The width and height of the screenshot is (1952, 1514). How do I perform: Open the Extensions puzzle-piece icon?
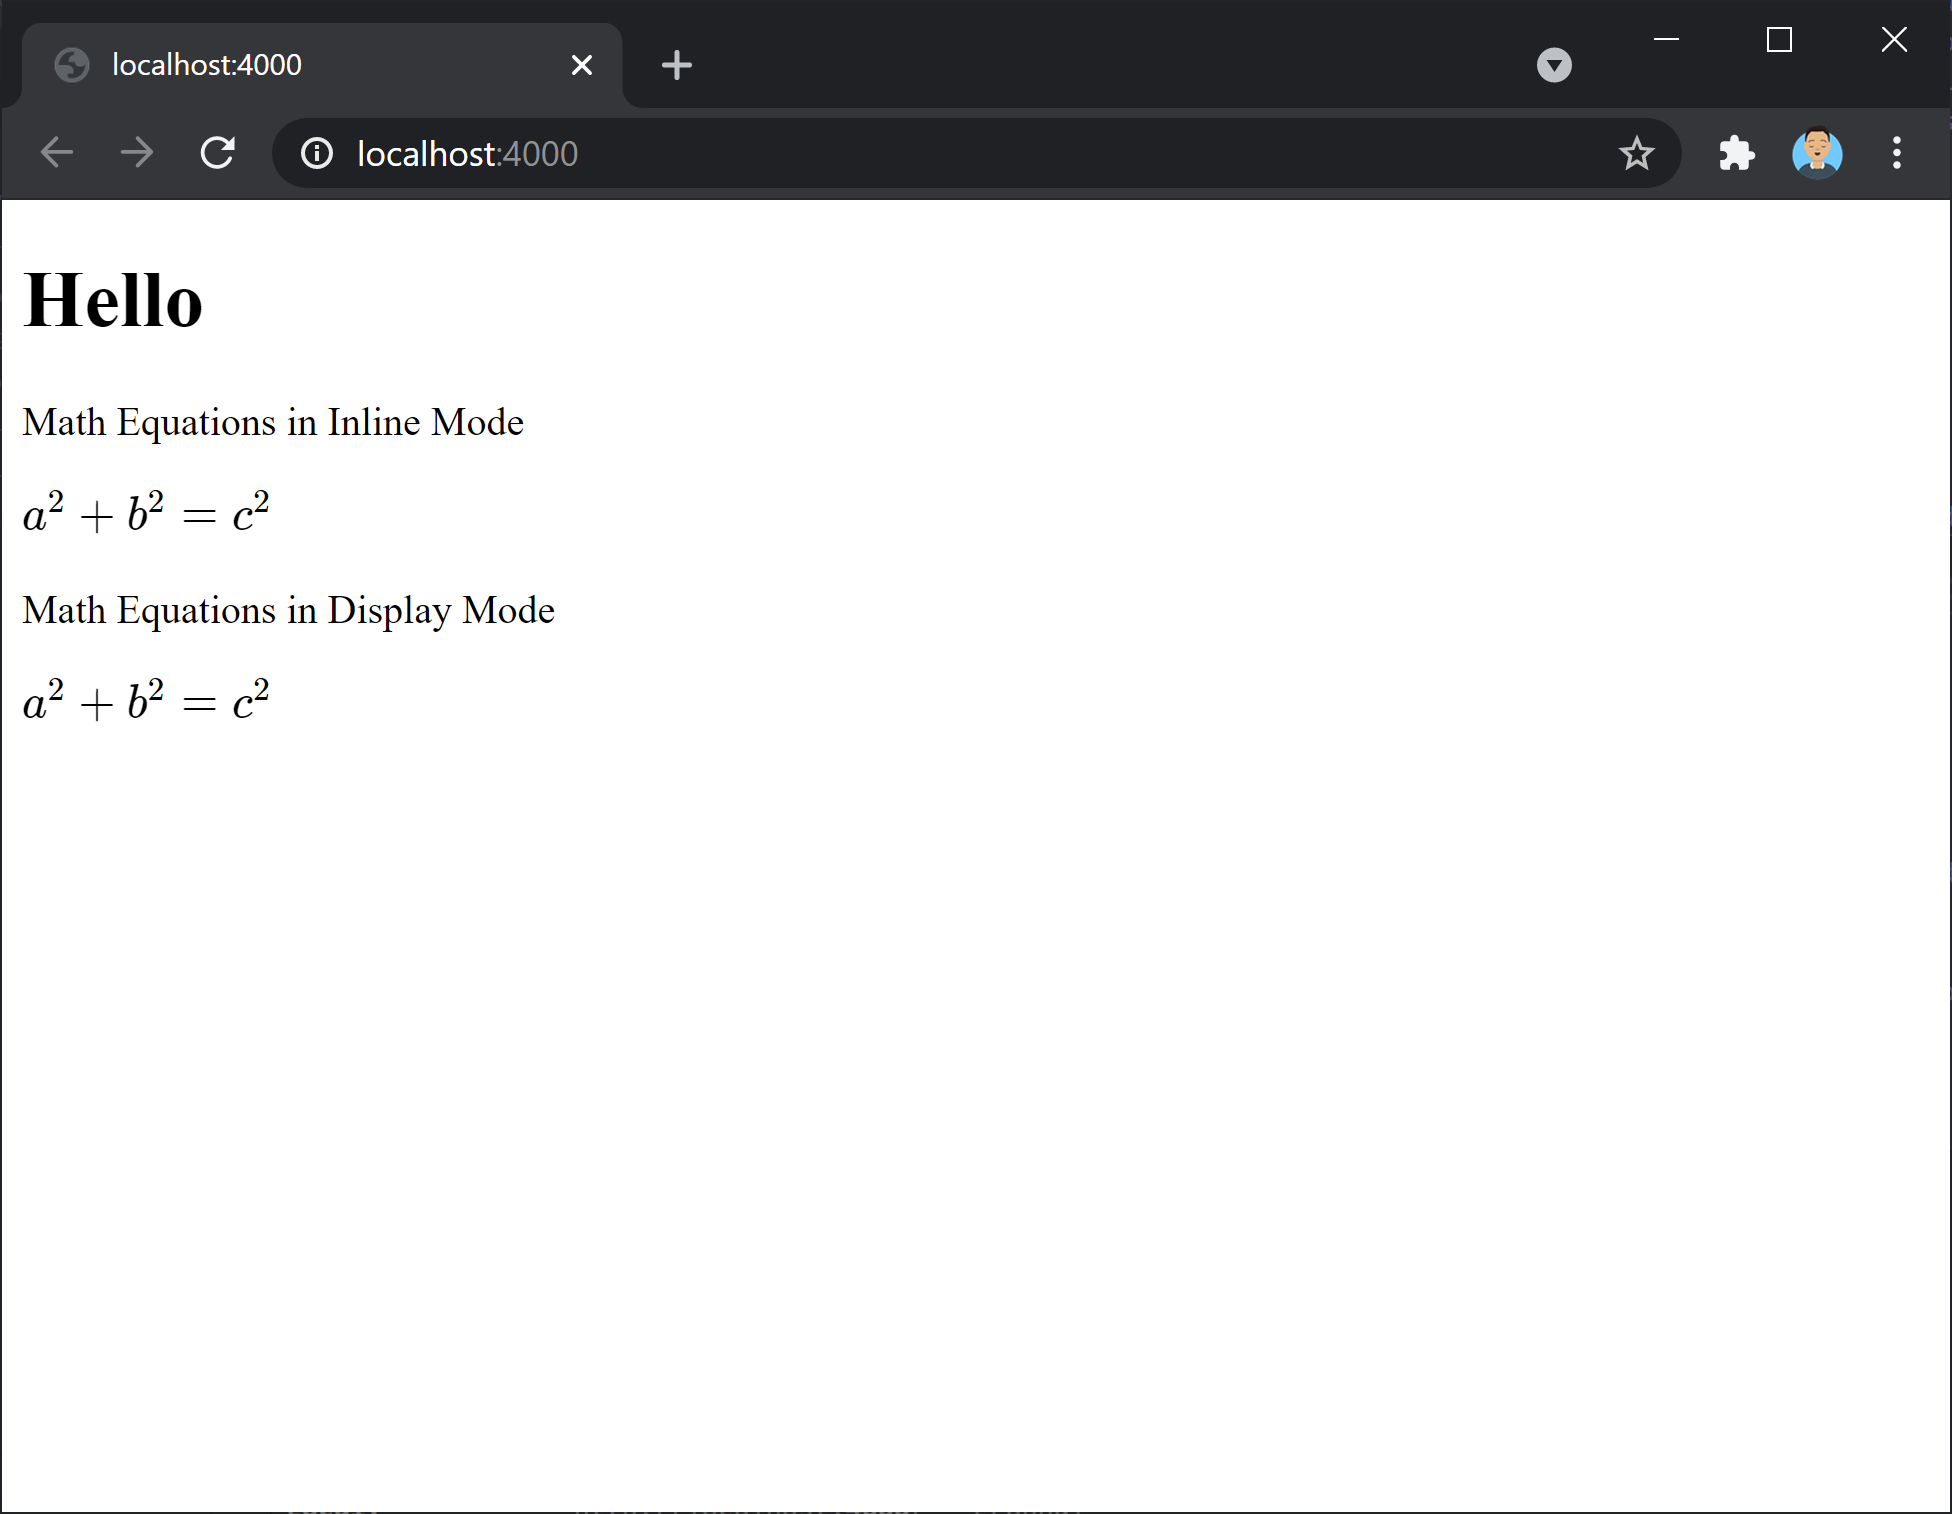pyautogui.click(x=1736, y=153)
